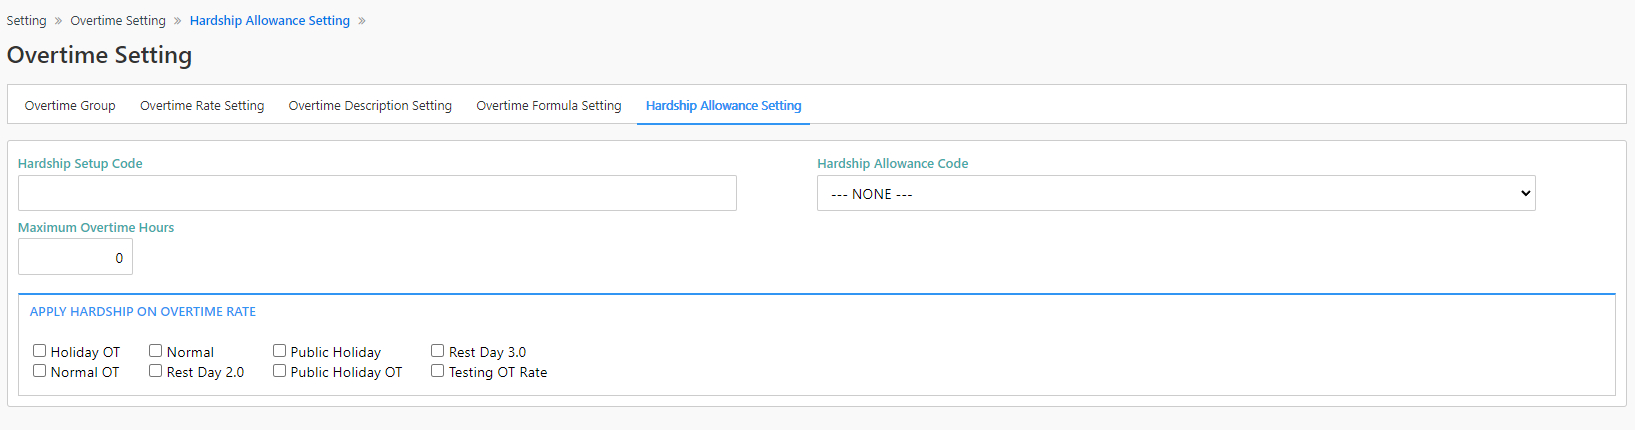Click the chevron after Hardship Allowance breadcrumb

click(362, 21)
